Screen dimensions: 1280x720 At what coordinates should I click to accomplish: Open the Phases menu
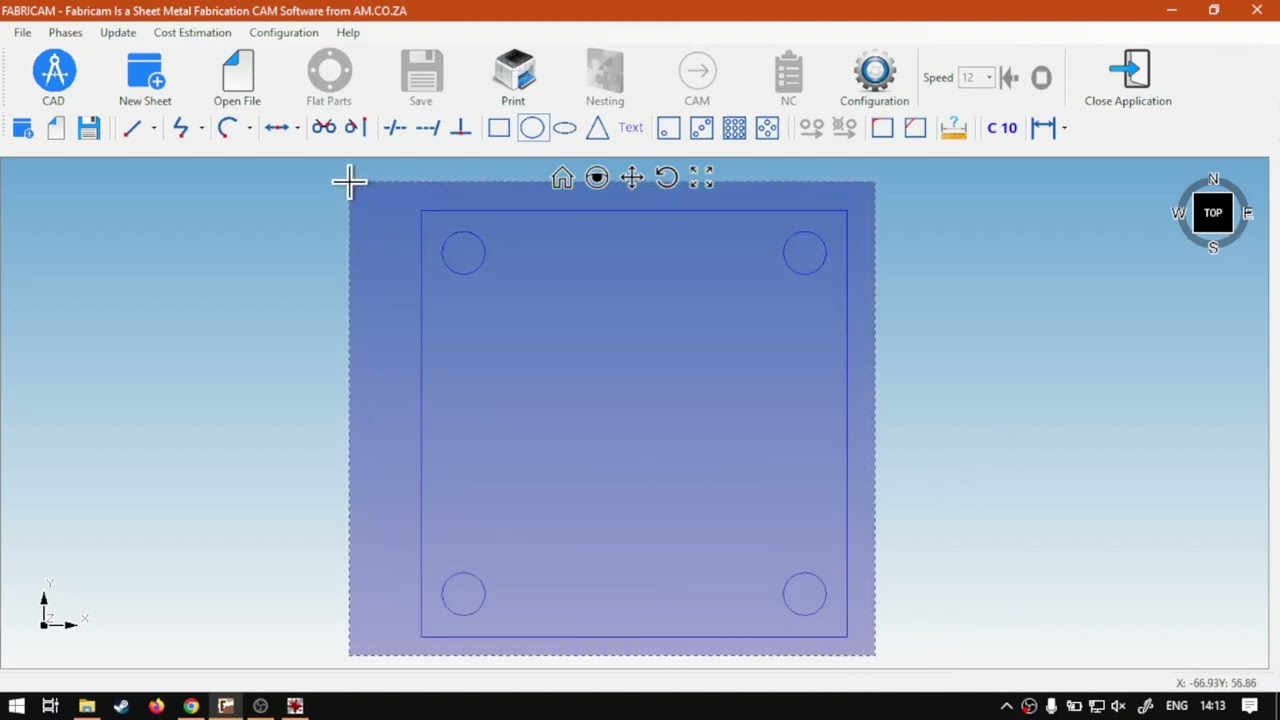click(65, 32)
